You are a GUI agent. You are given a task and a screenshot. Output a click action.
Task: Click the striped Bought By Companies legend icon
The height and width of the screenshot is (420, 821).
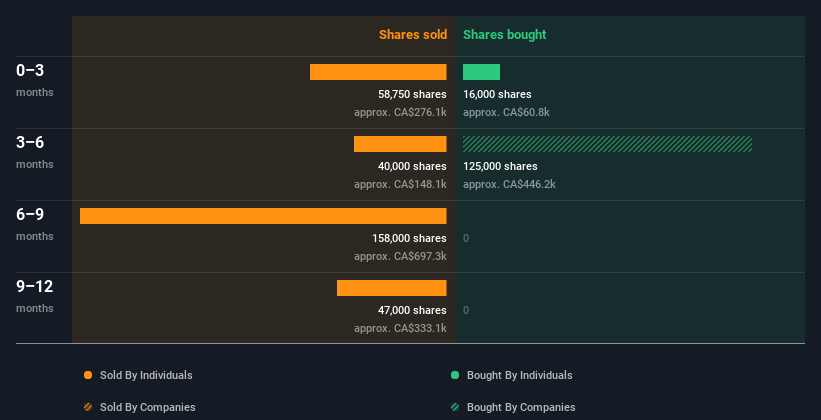pos(455,407)
